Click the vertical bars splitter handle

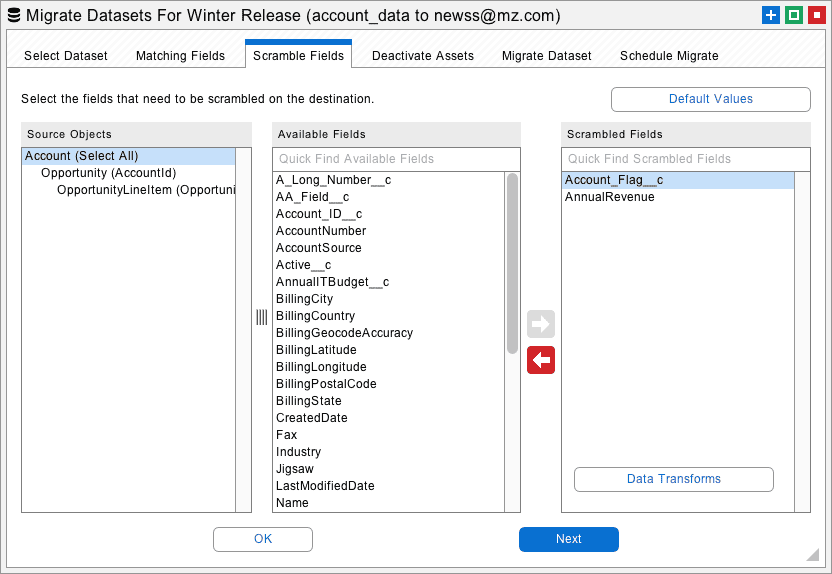tap(262, 317)
